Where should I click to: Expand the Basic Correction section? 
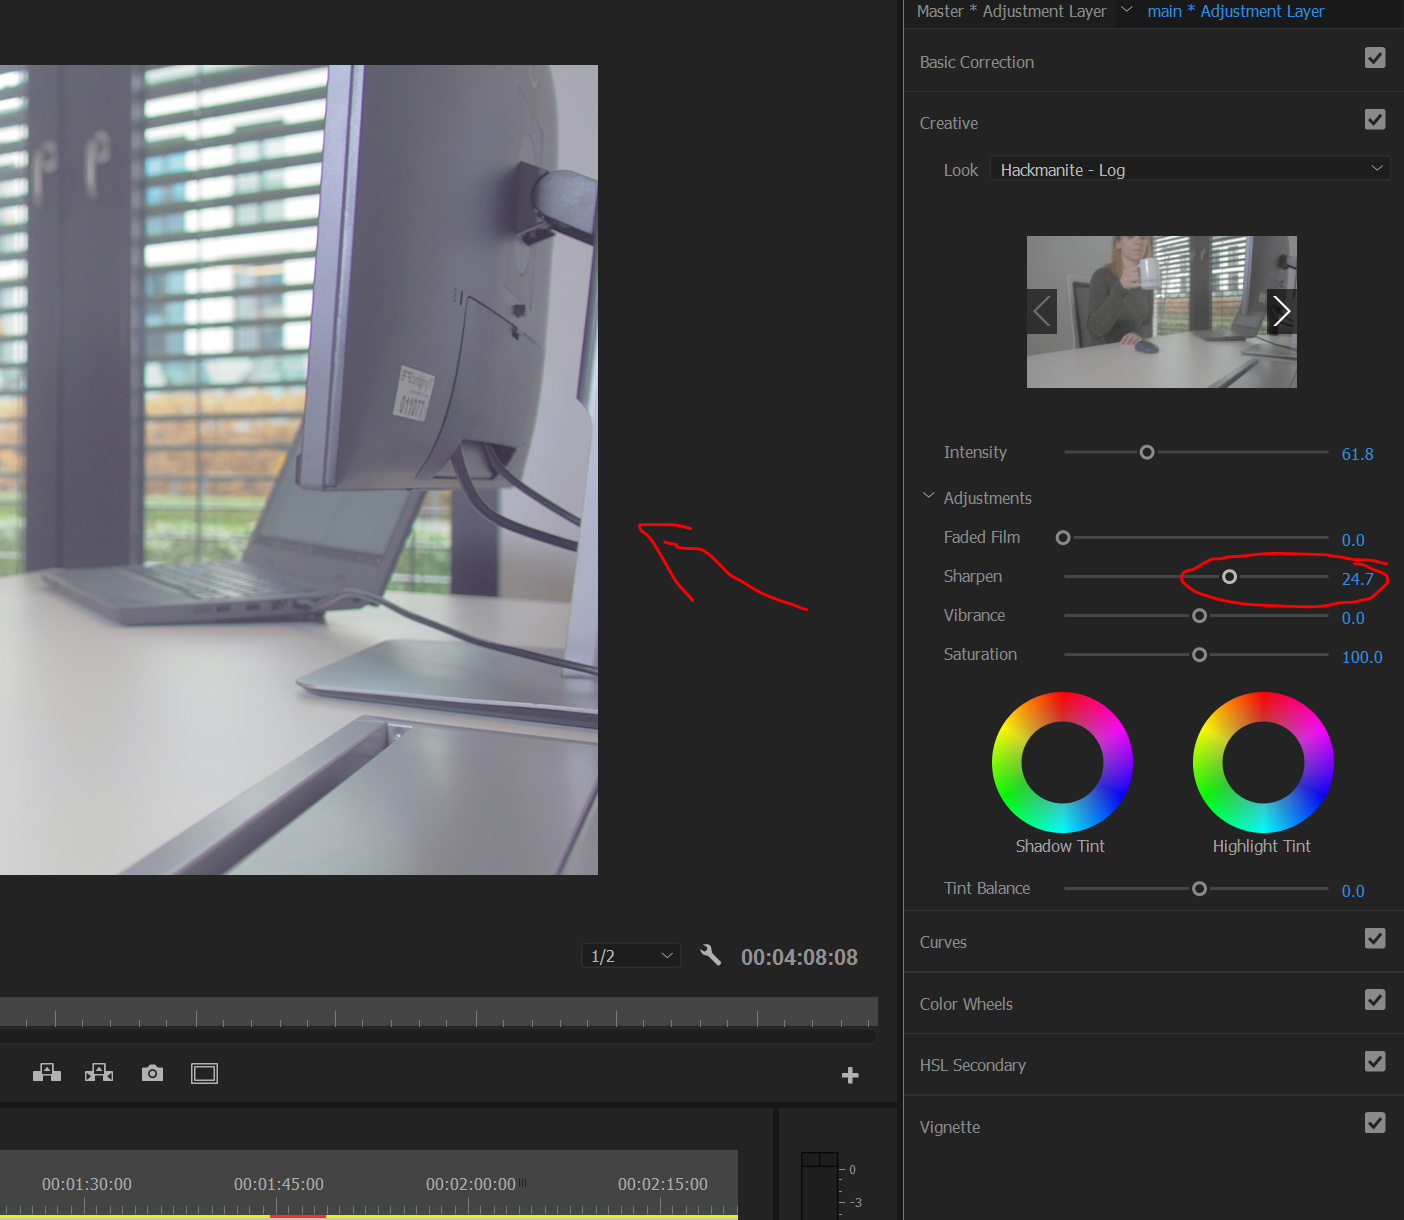(977, 62)
